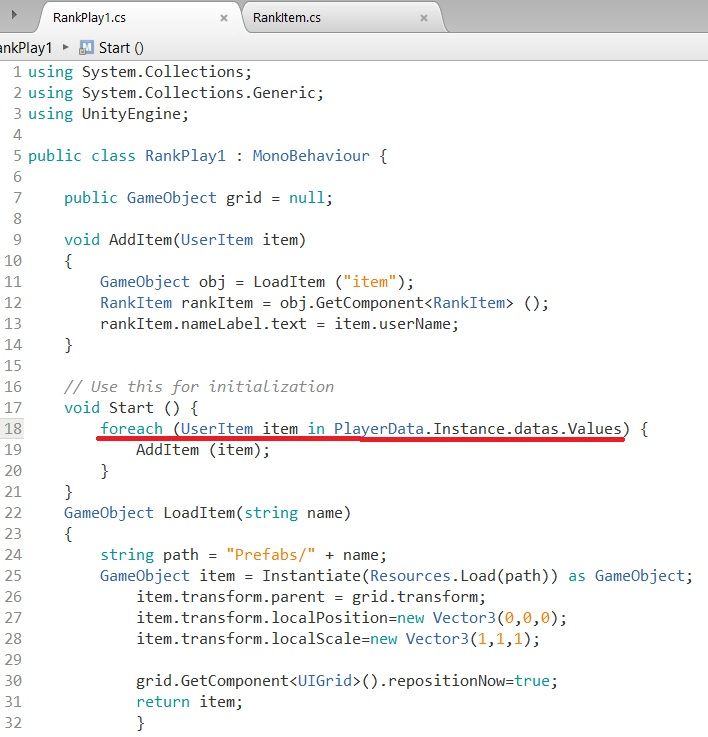Click the string "Prefabs/" on line 24
Image resolution: width=708 pixels, height=737 pixels.
coord(271,555)
